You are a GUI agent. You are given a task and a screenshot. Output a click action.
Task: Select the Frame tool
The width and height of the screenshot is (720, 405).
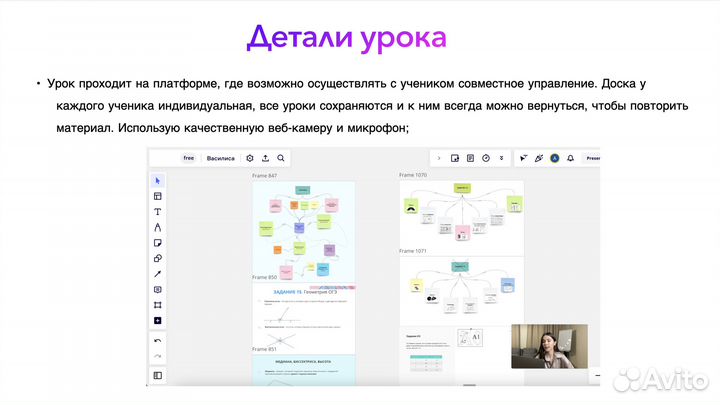(158, 305)
